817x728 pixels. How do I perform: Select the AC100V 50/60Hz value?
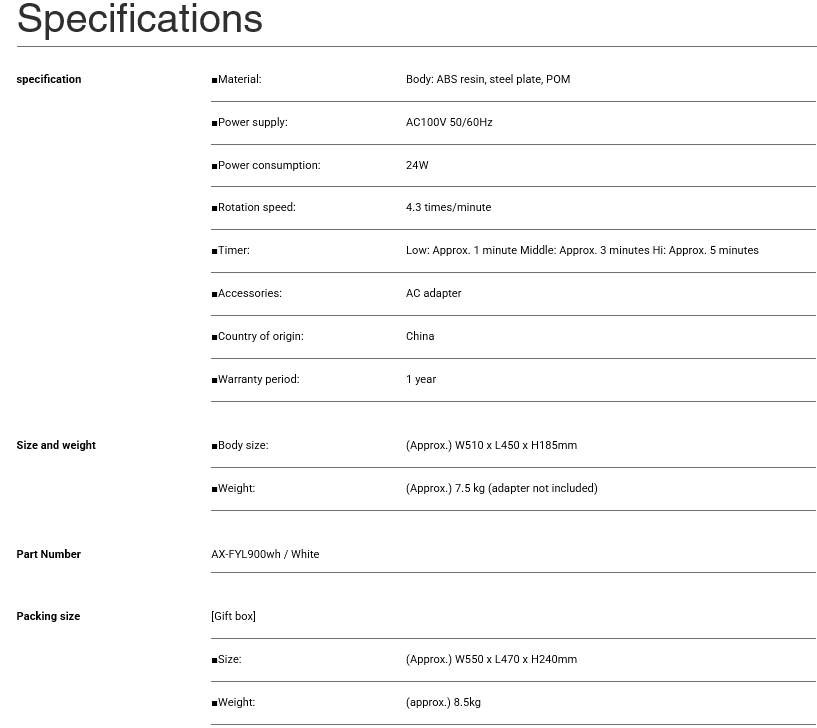(x=449, y=122)
